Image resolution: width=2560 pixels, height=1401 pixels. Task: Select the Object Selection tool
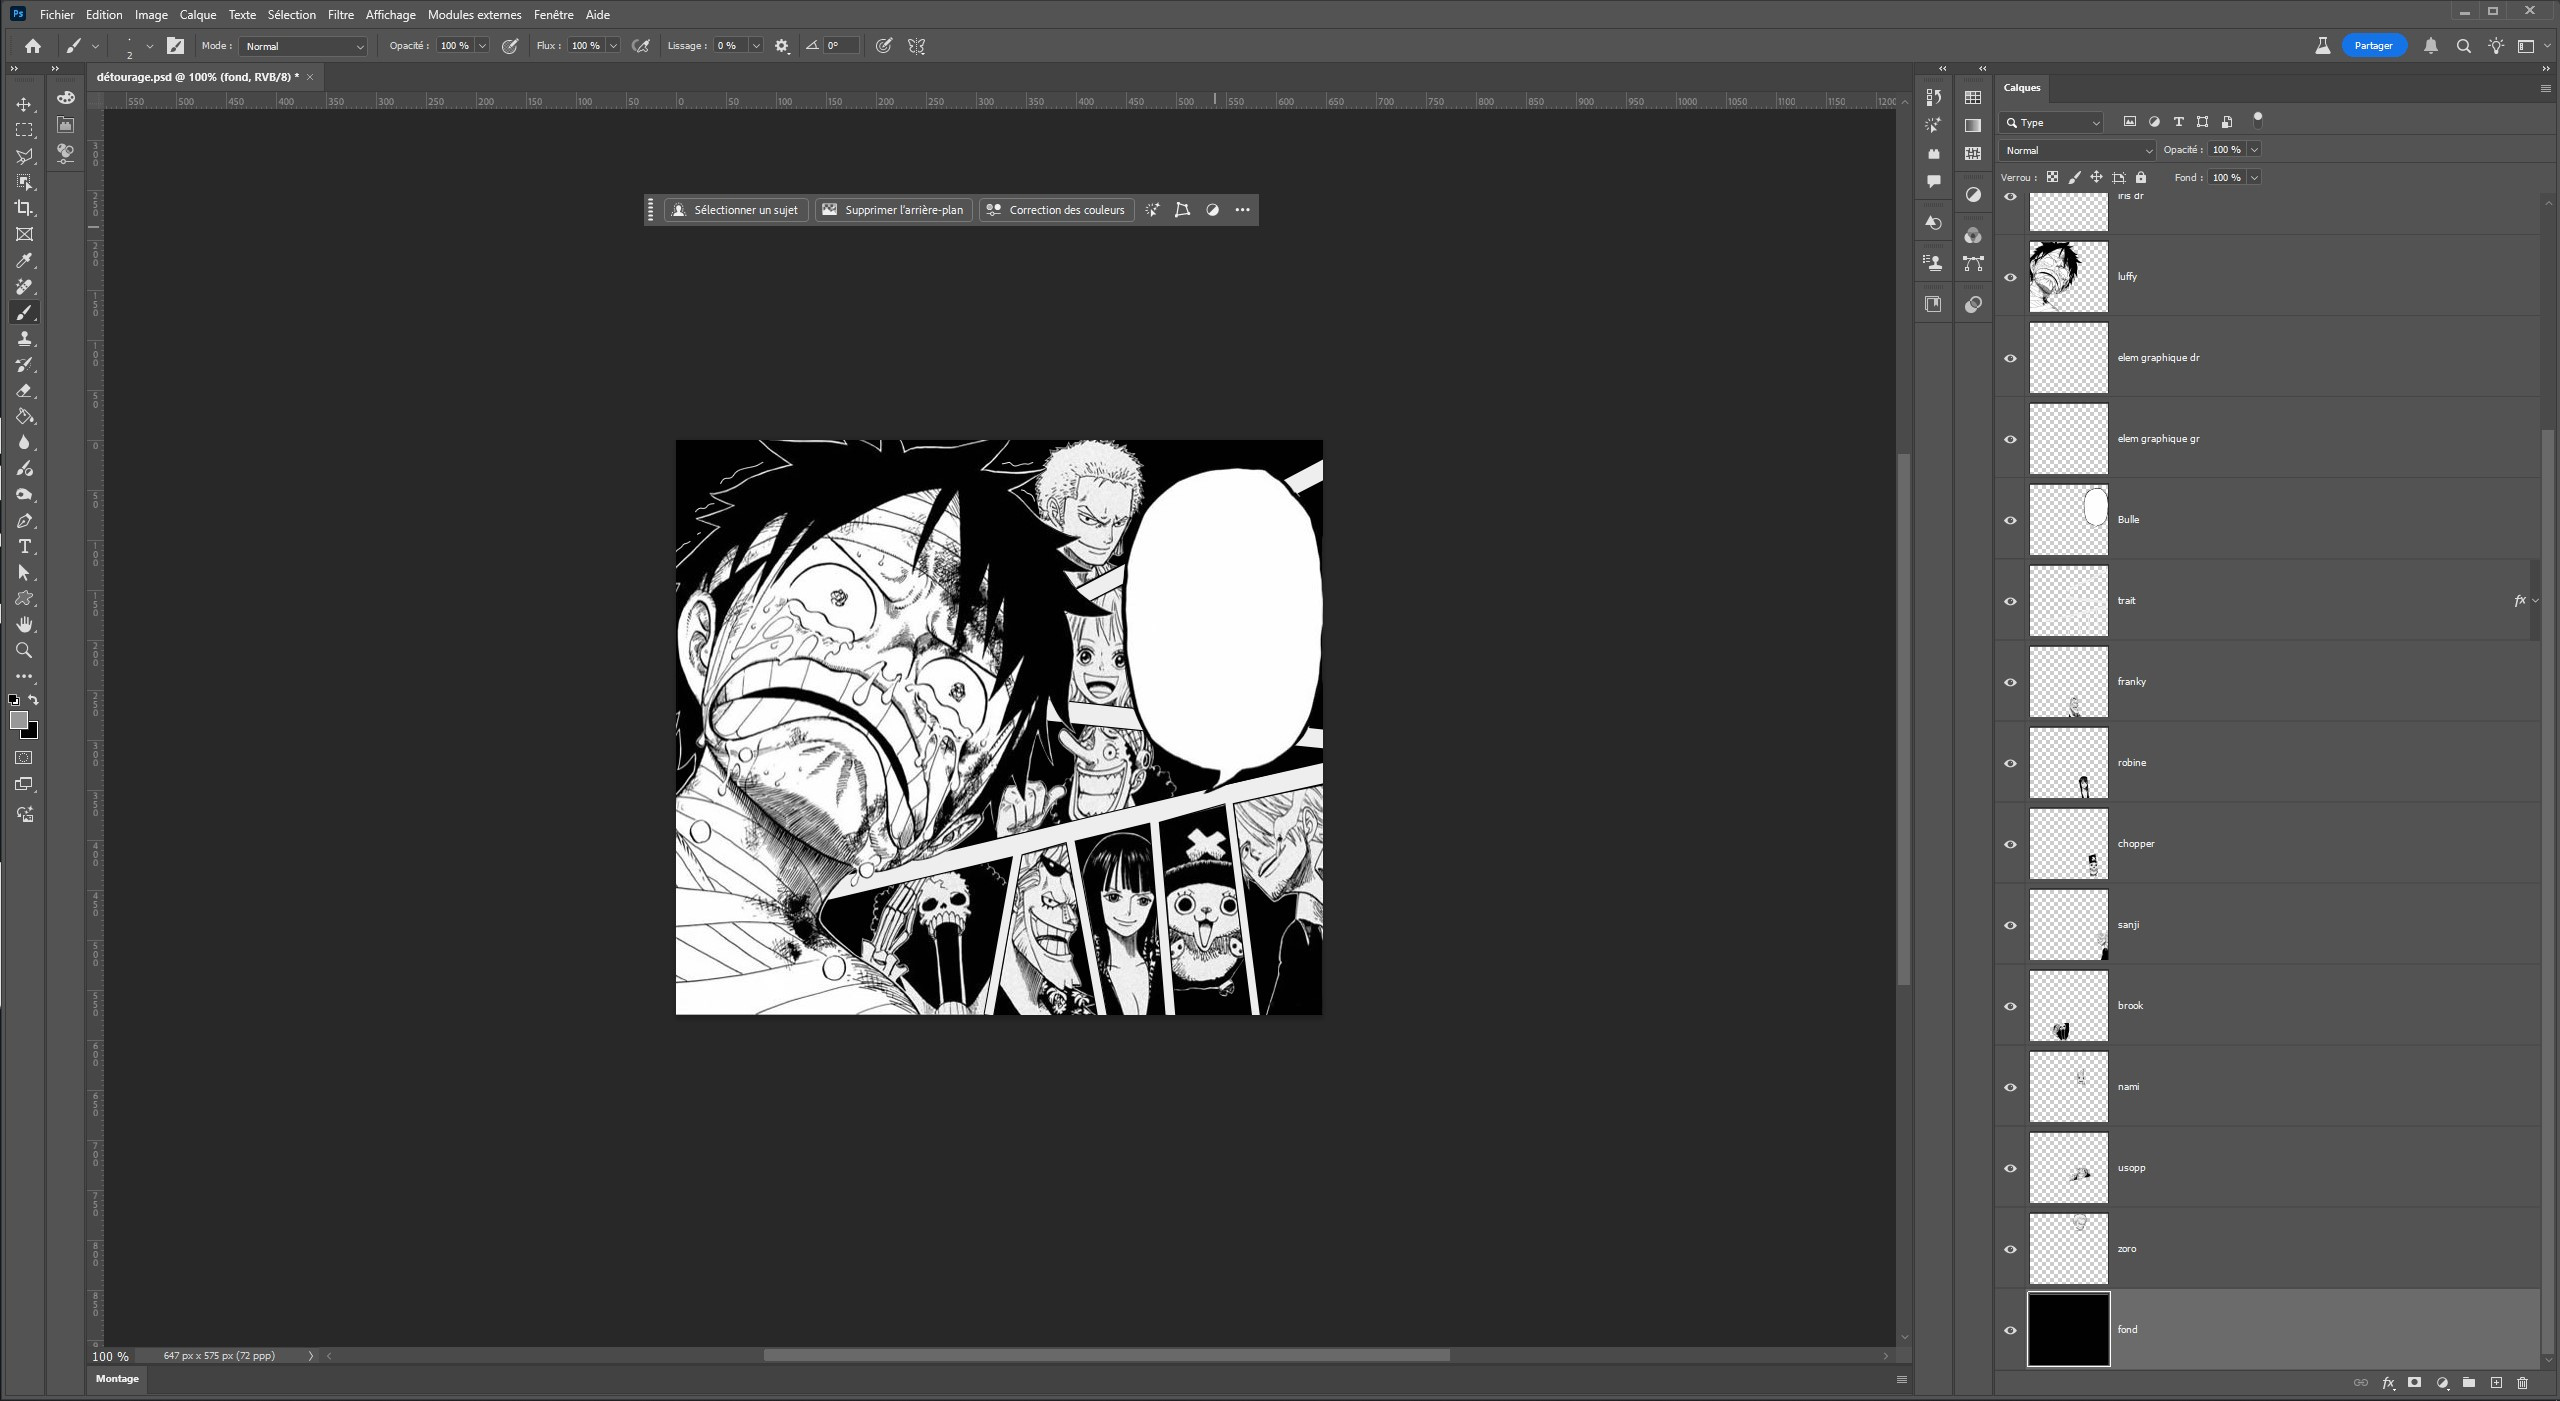coord(24,182)
